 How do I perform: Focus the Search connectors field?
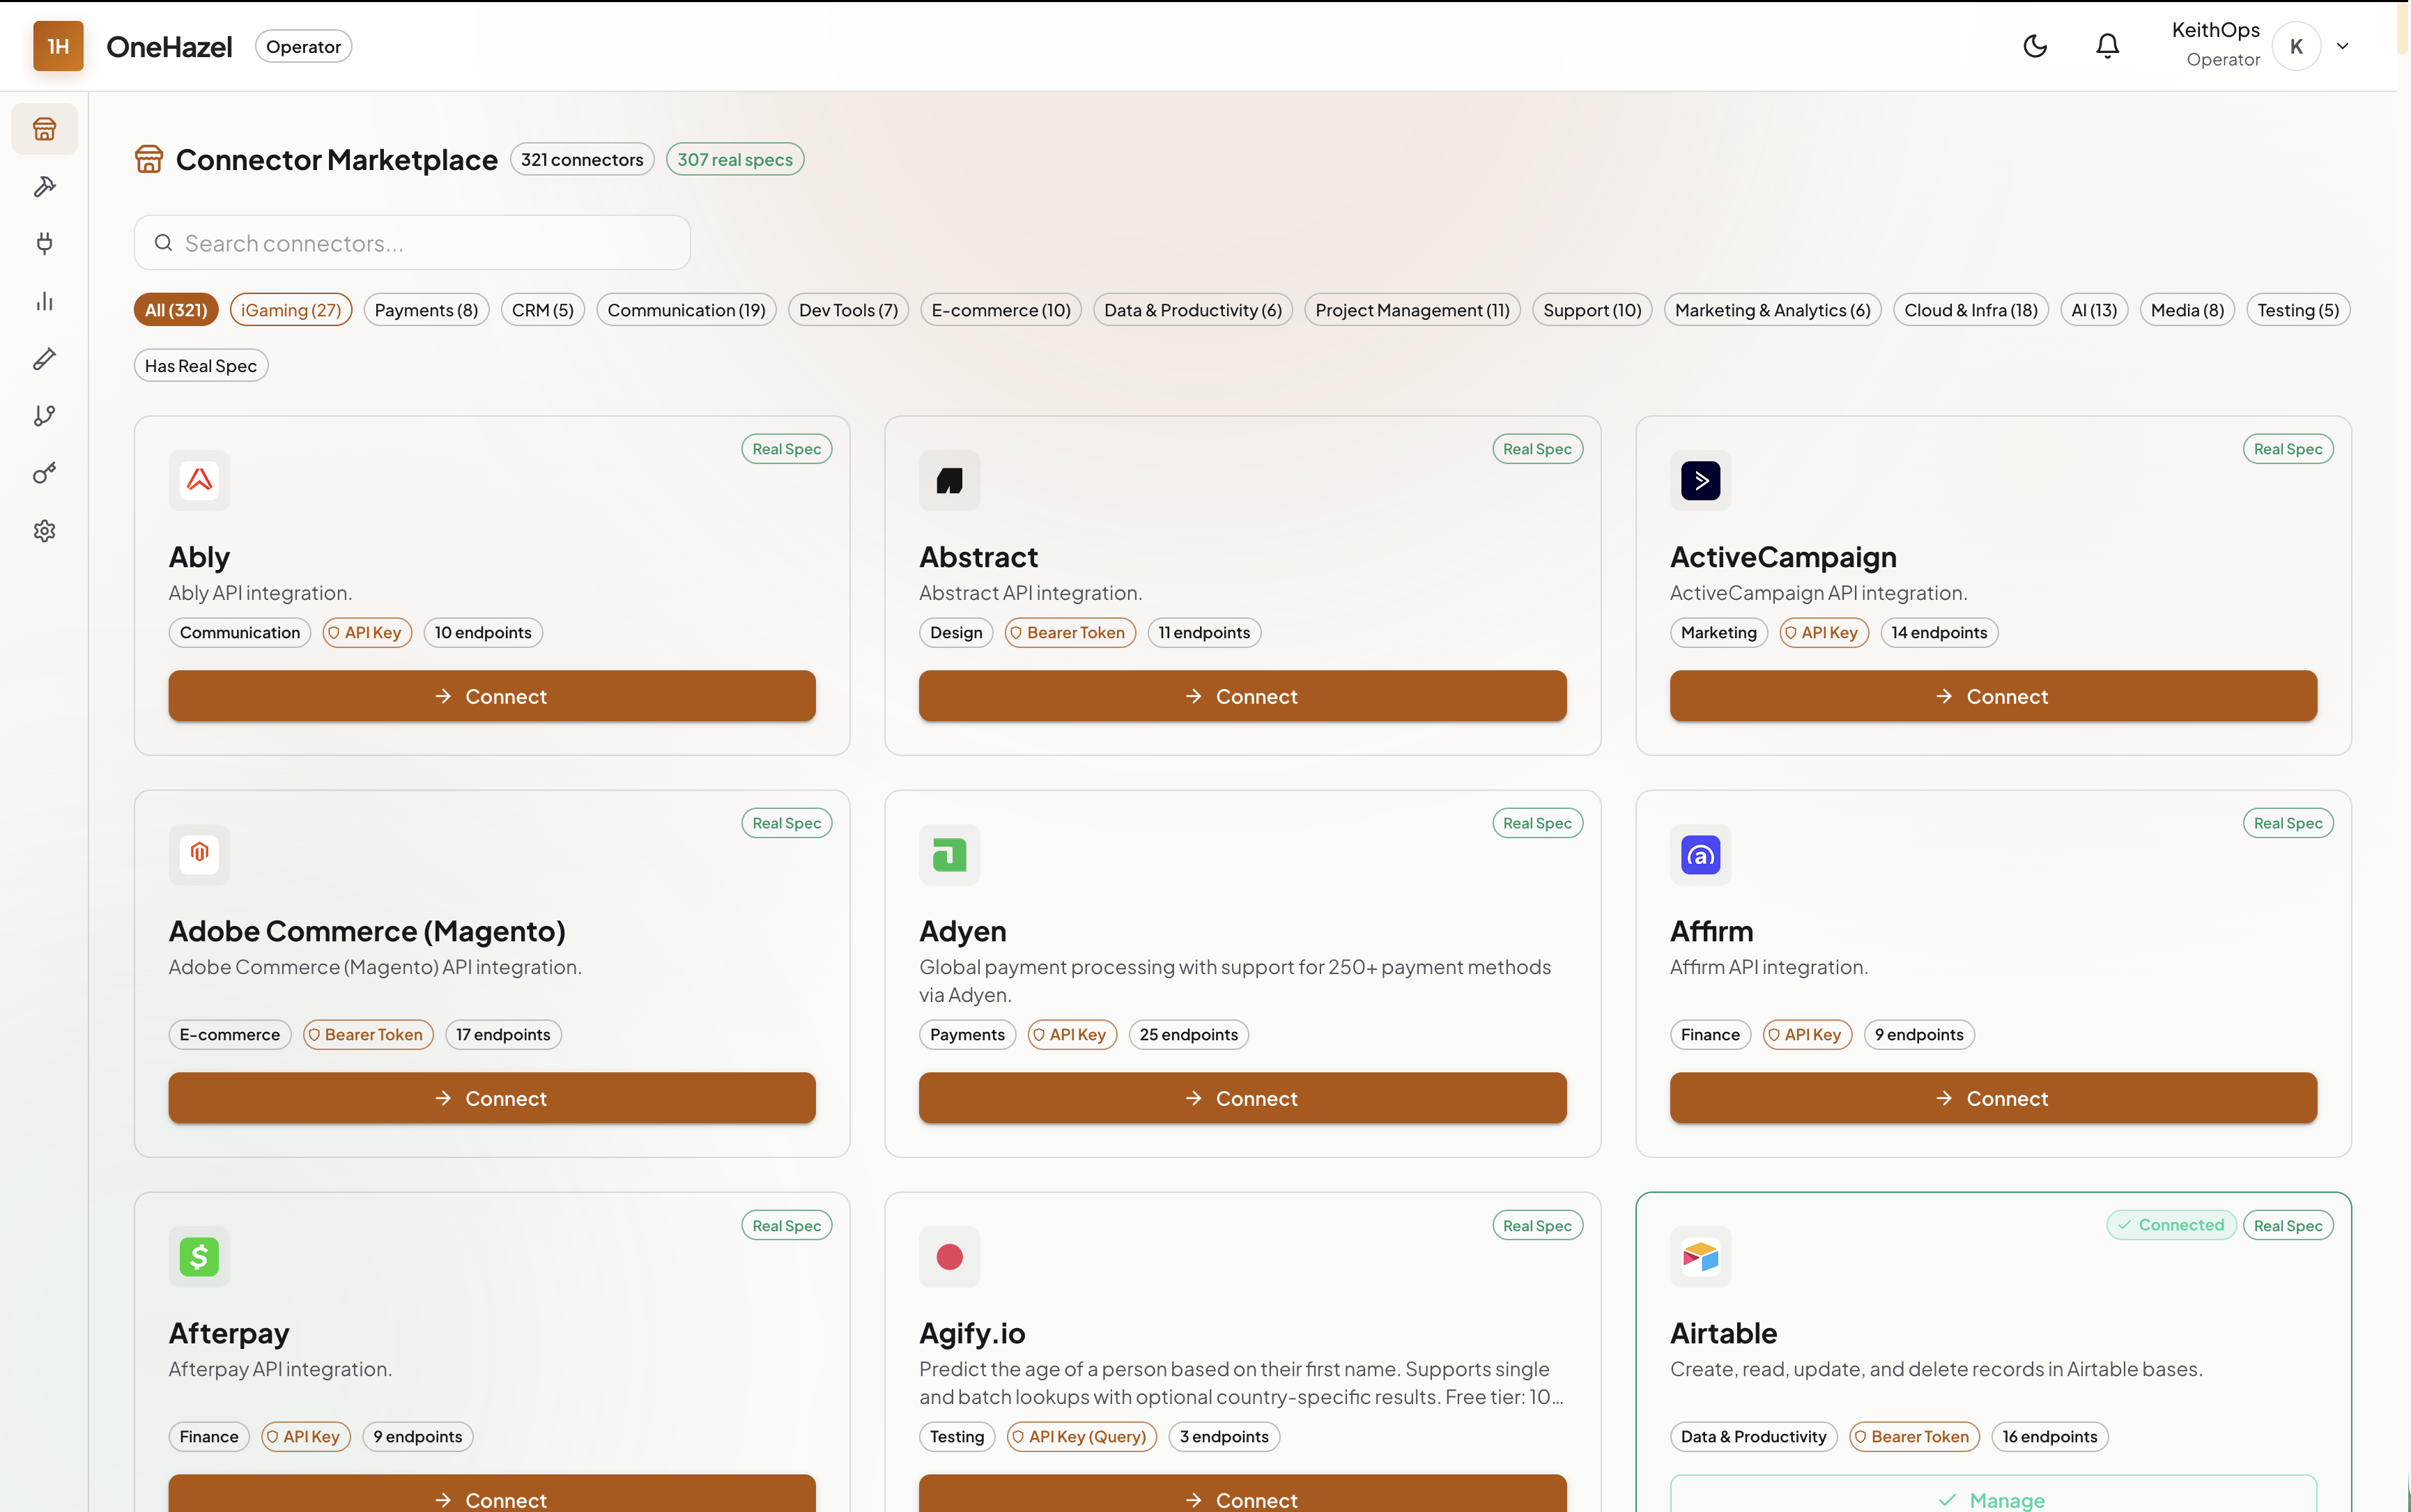pos(412,243)
